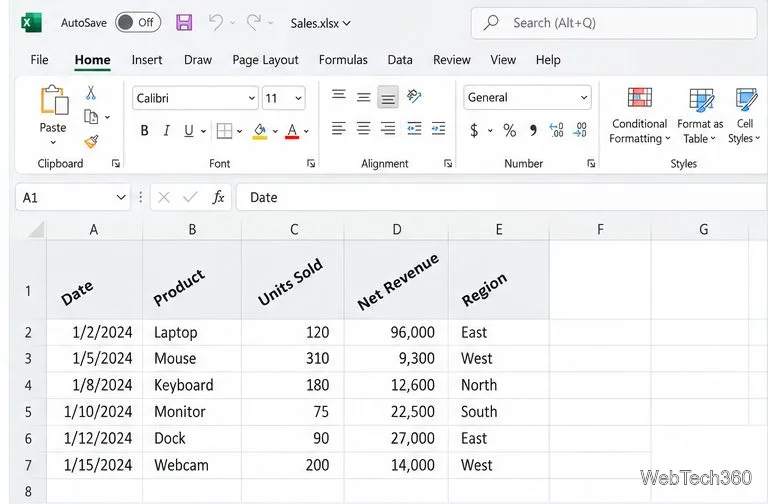
Task: Toggle the AutoSave switch
Action: [x=138, y=23]
